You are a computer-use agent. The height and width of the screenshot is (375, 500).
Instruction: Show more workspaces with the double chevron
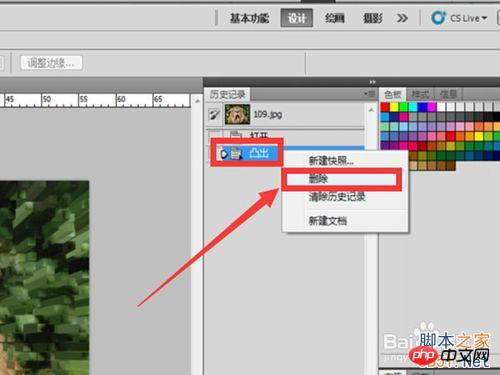402,18
